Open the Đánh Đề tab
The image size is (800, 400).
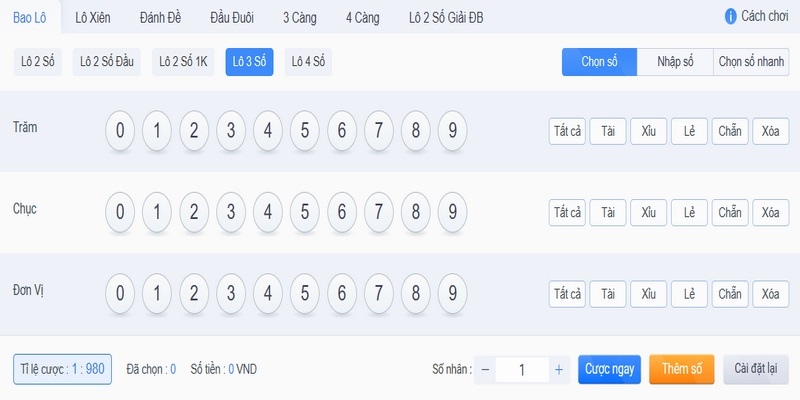pyautogui.click(x=160, y=18)
